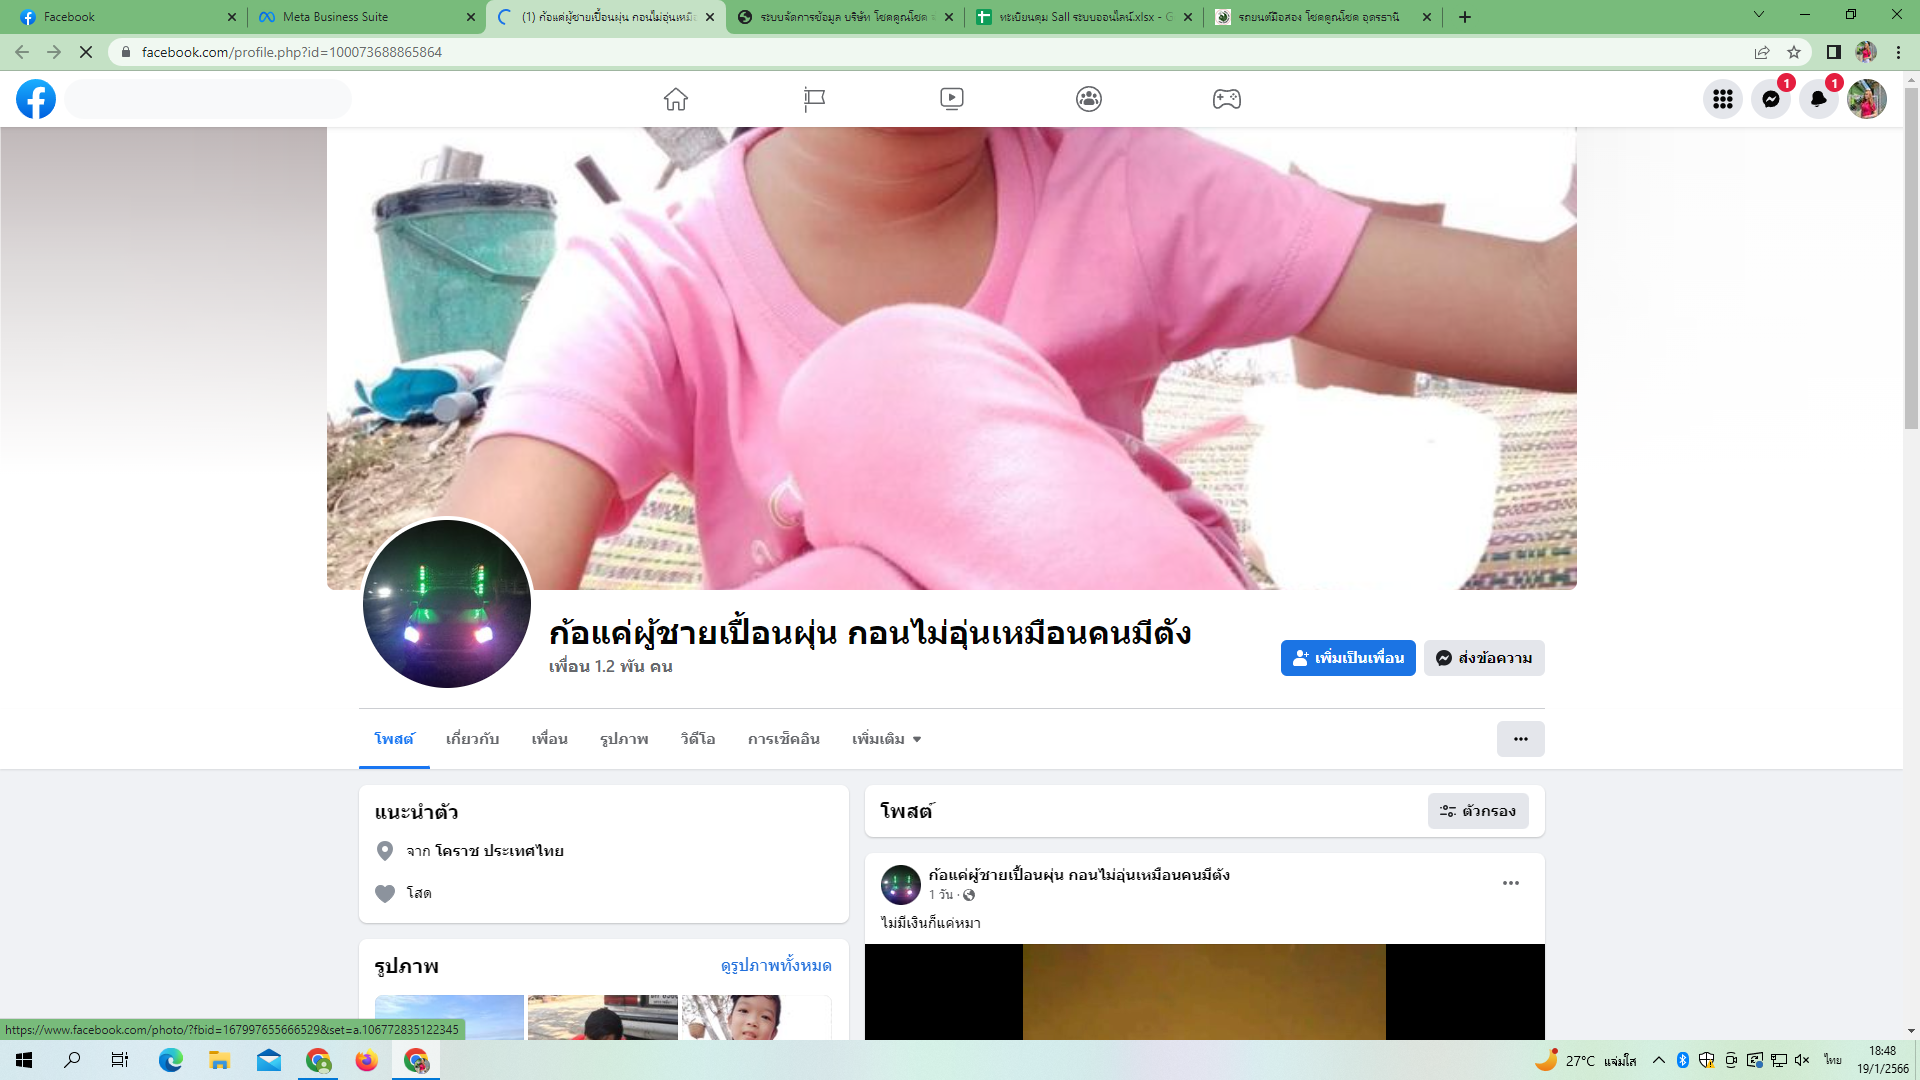Open the ตัวกรอง filters button for posts

(1478, 811)
